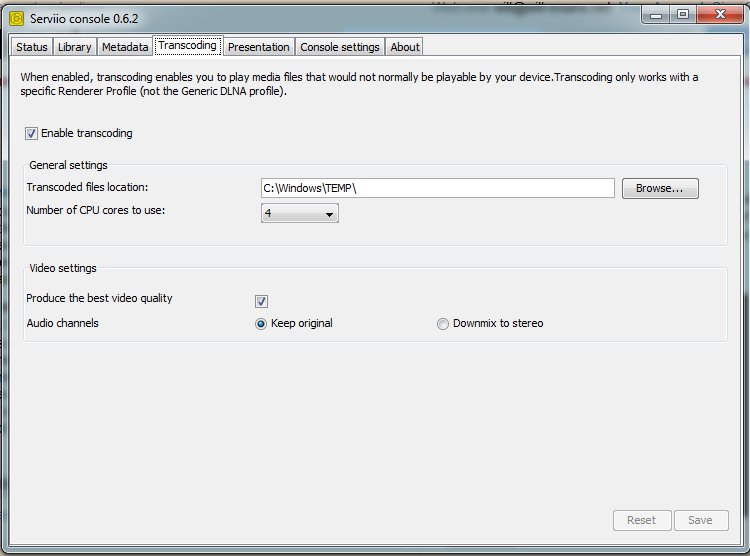Click the Browse... button
This screenshot has height=556, width=750.
tap(659, 188)
